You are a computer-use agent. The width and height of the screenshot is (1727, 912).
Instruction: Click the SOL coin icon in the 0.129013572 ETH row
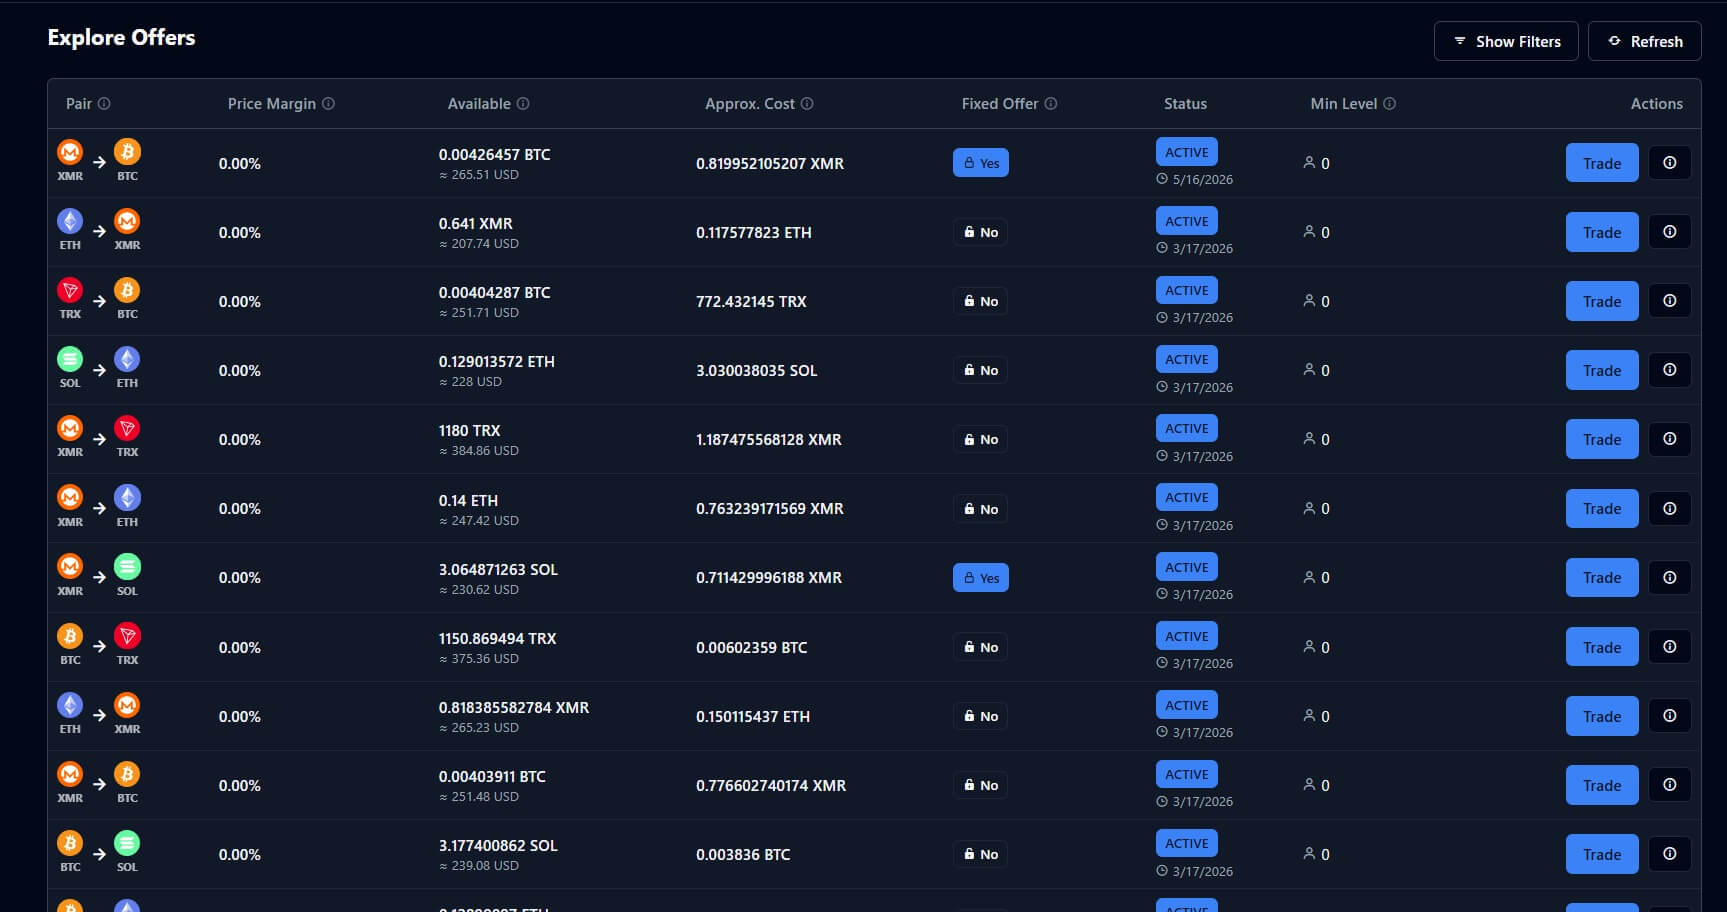70,359
